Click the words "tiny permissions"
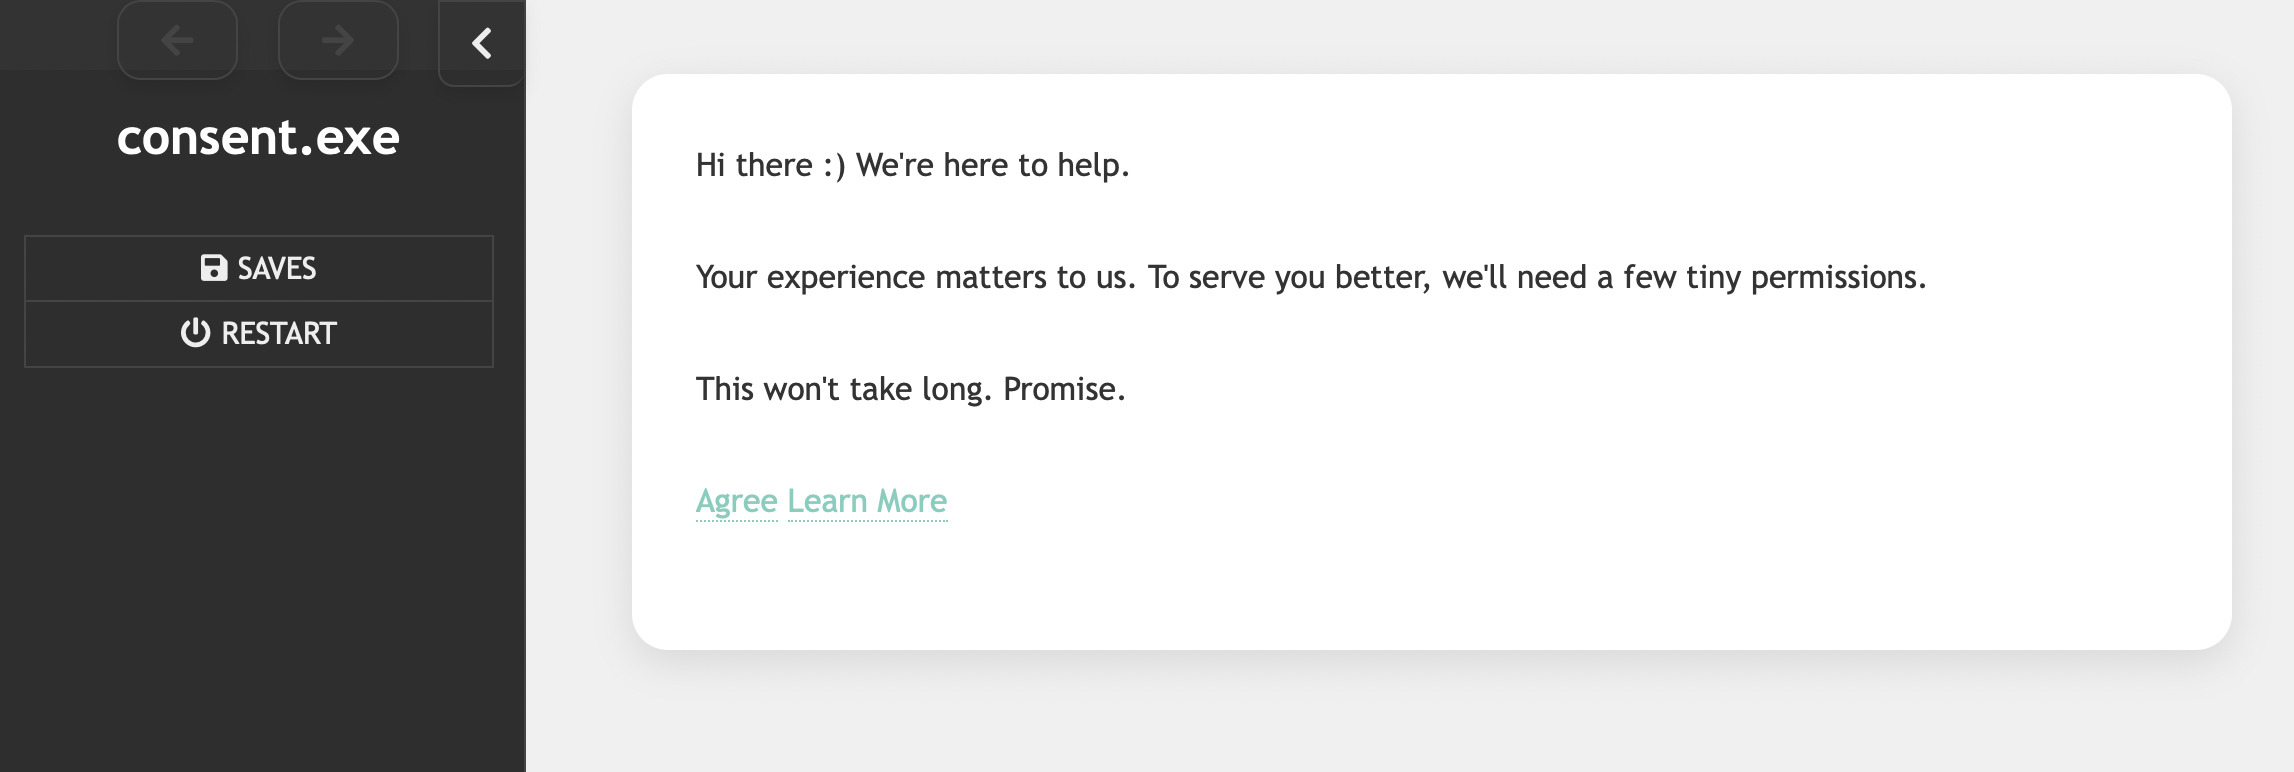Viewport: 2294px width, 772px height. [1805, 277]
